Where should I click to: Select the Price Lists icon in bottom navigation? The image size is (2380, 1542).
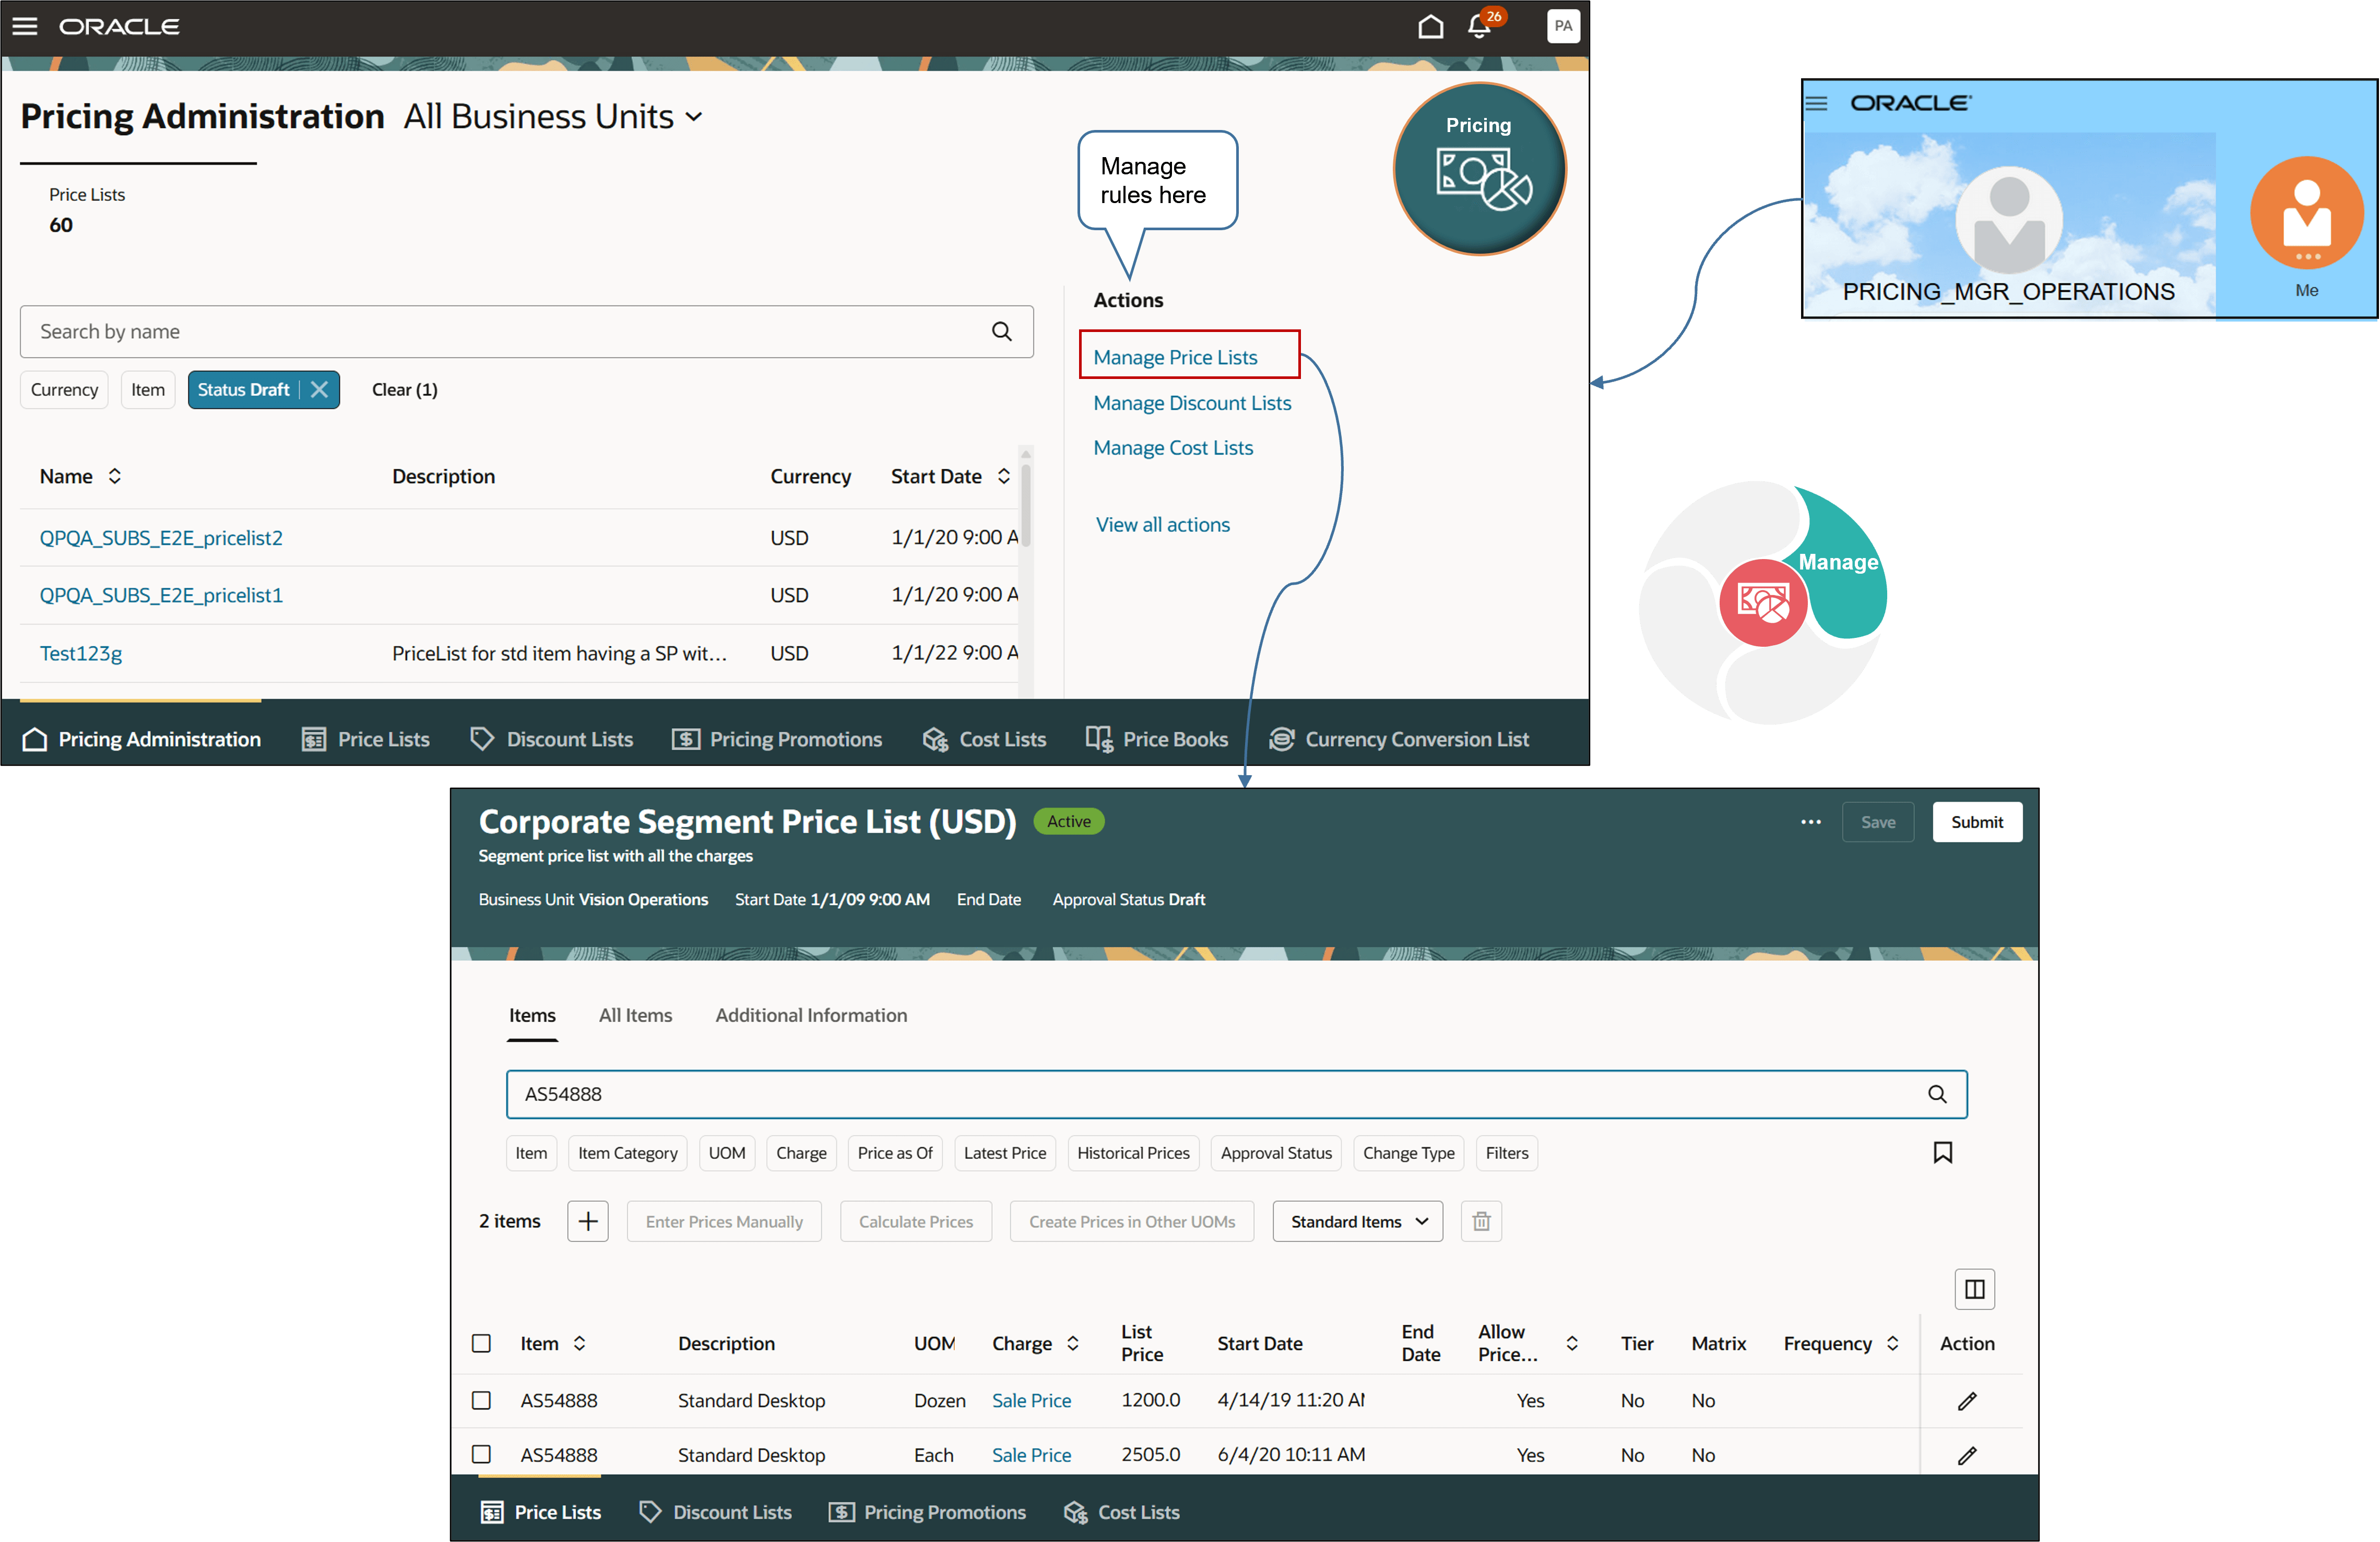pyautogui.click(x=365, y=738)
